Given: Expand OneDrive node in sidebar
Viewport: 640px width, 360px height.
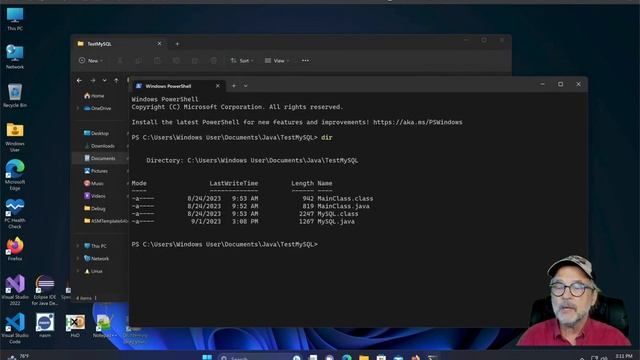Looking at the screenshot, I should pyautogui.click(x=78, y=108).
